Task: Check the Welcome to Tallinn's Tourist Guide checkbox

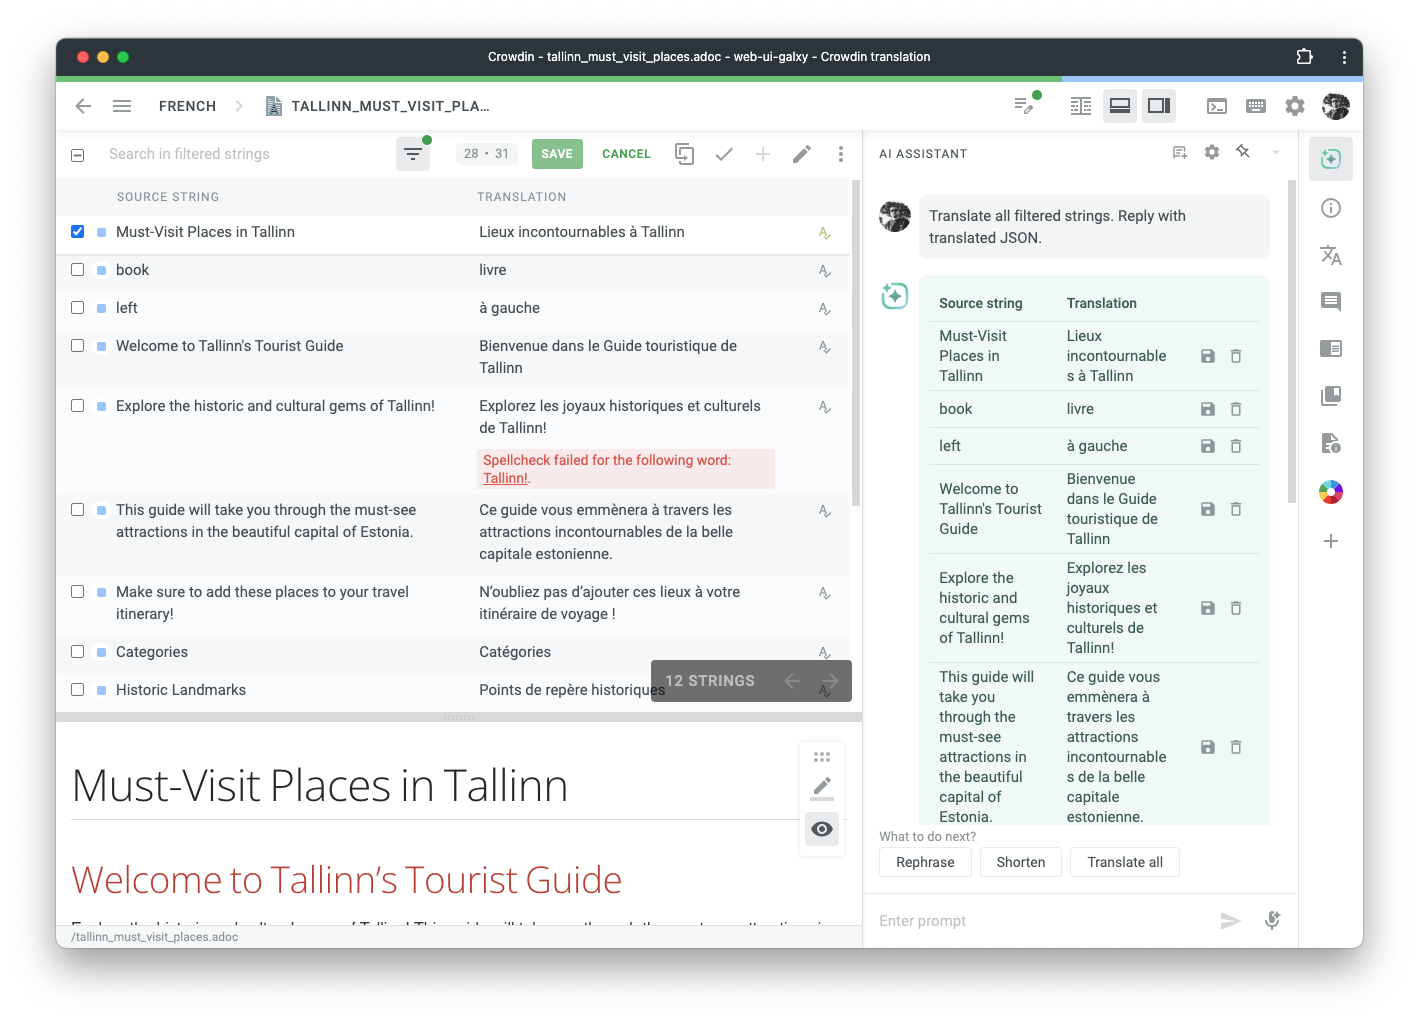Action: [77, 346]
